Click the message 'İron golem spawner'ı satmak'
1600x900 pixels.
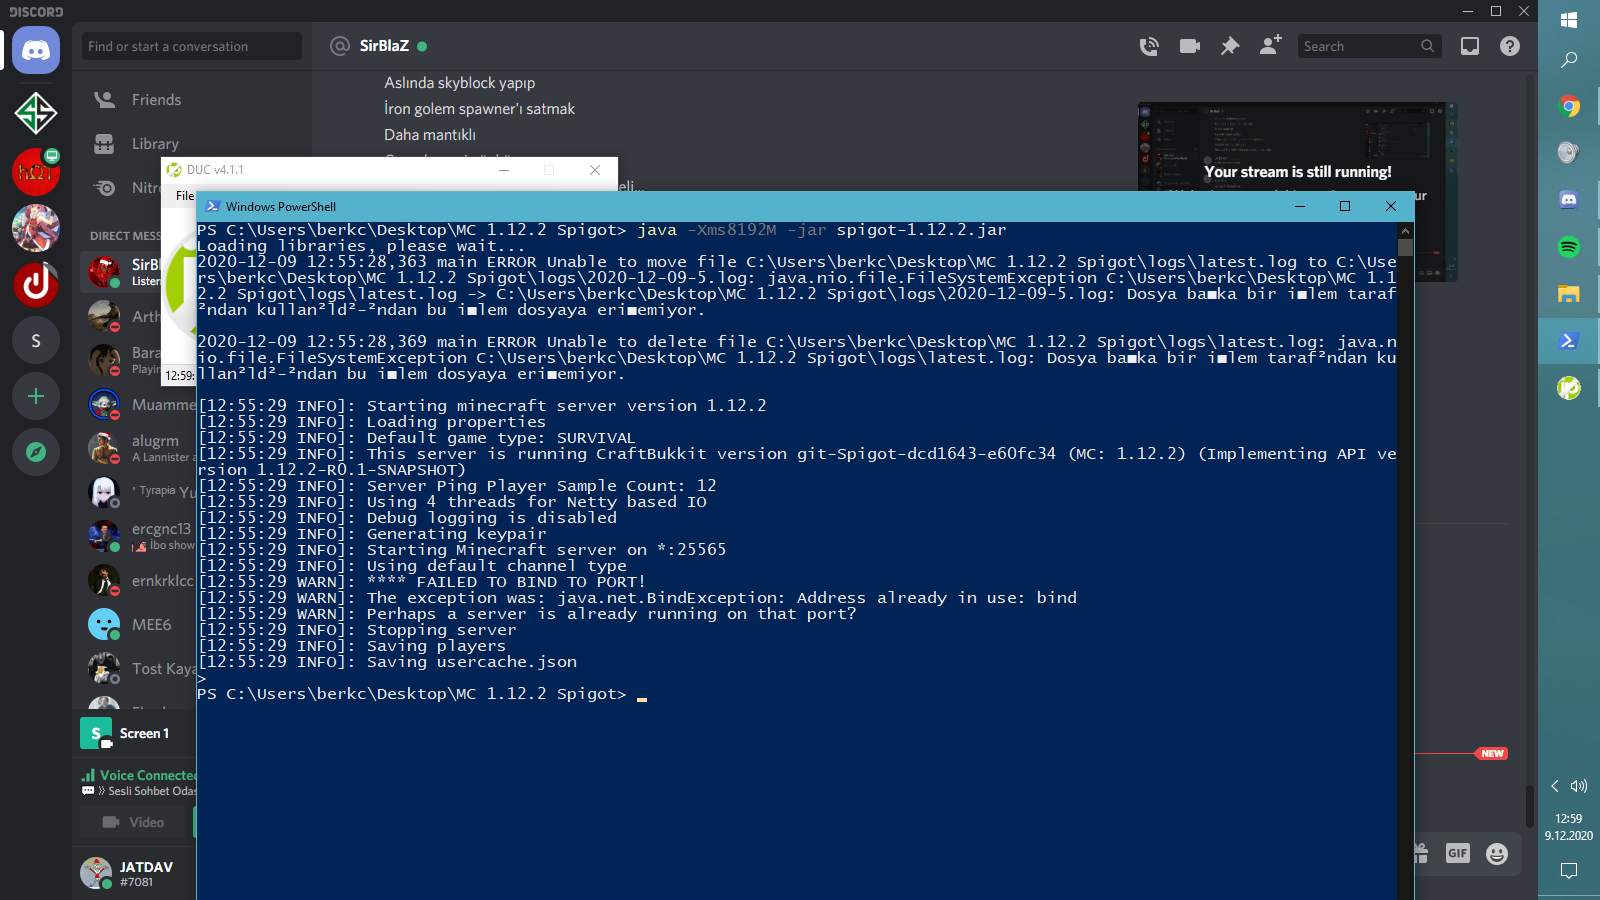(480, 109)
